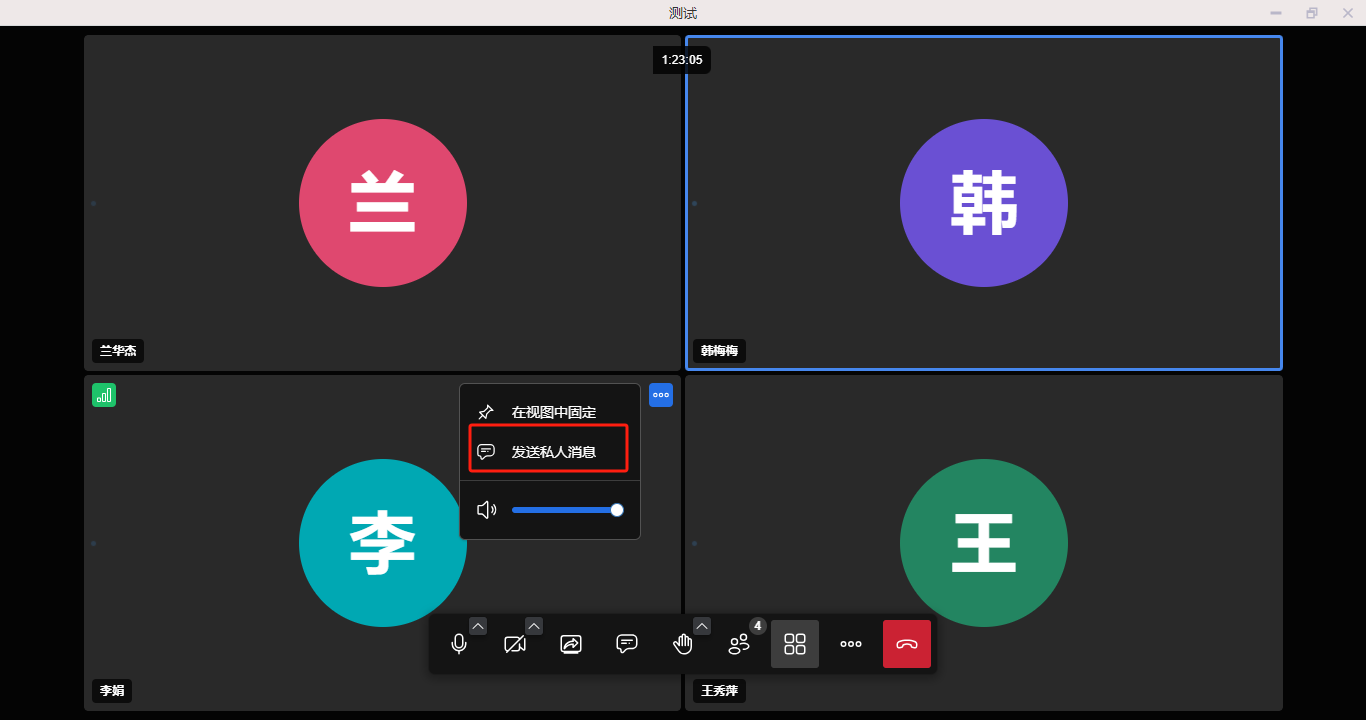Image resolution: width=1366 pixels, height=720 pixels.
Task: Raise your hand using the hand icon
Action: coord(683,644)
